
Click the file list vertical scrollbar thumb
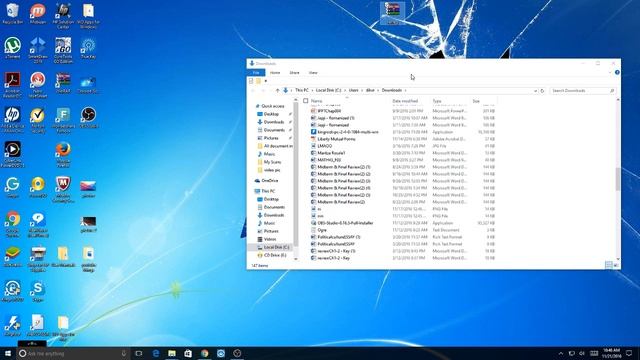pyautogui.click(x=618, y=179)
